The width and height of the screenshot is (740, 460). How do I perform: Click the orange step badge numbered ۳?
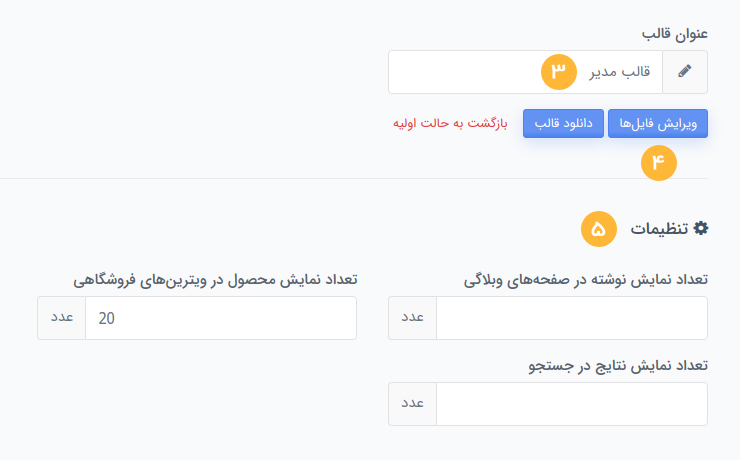coord(560,72)
